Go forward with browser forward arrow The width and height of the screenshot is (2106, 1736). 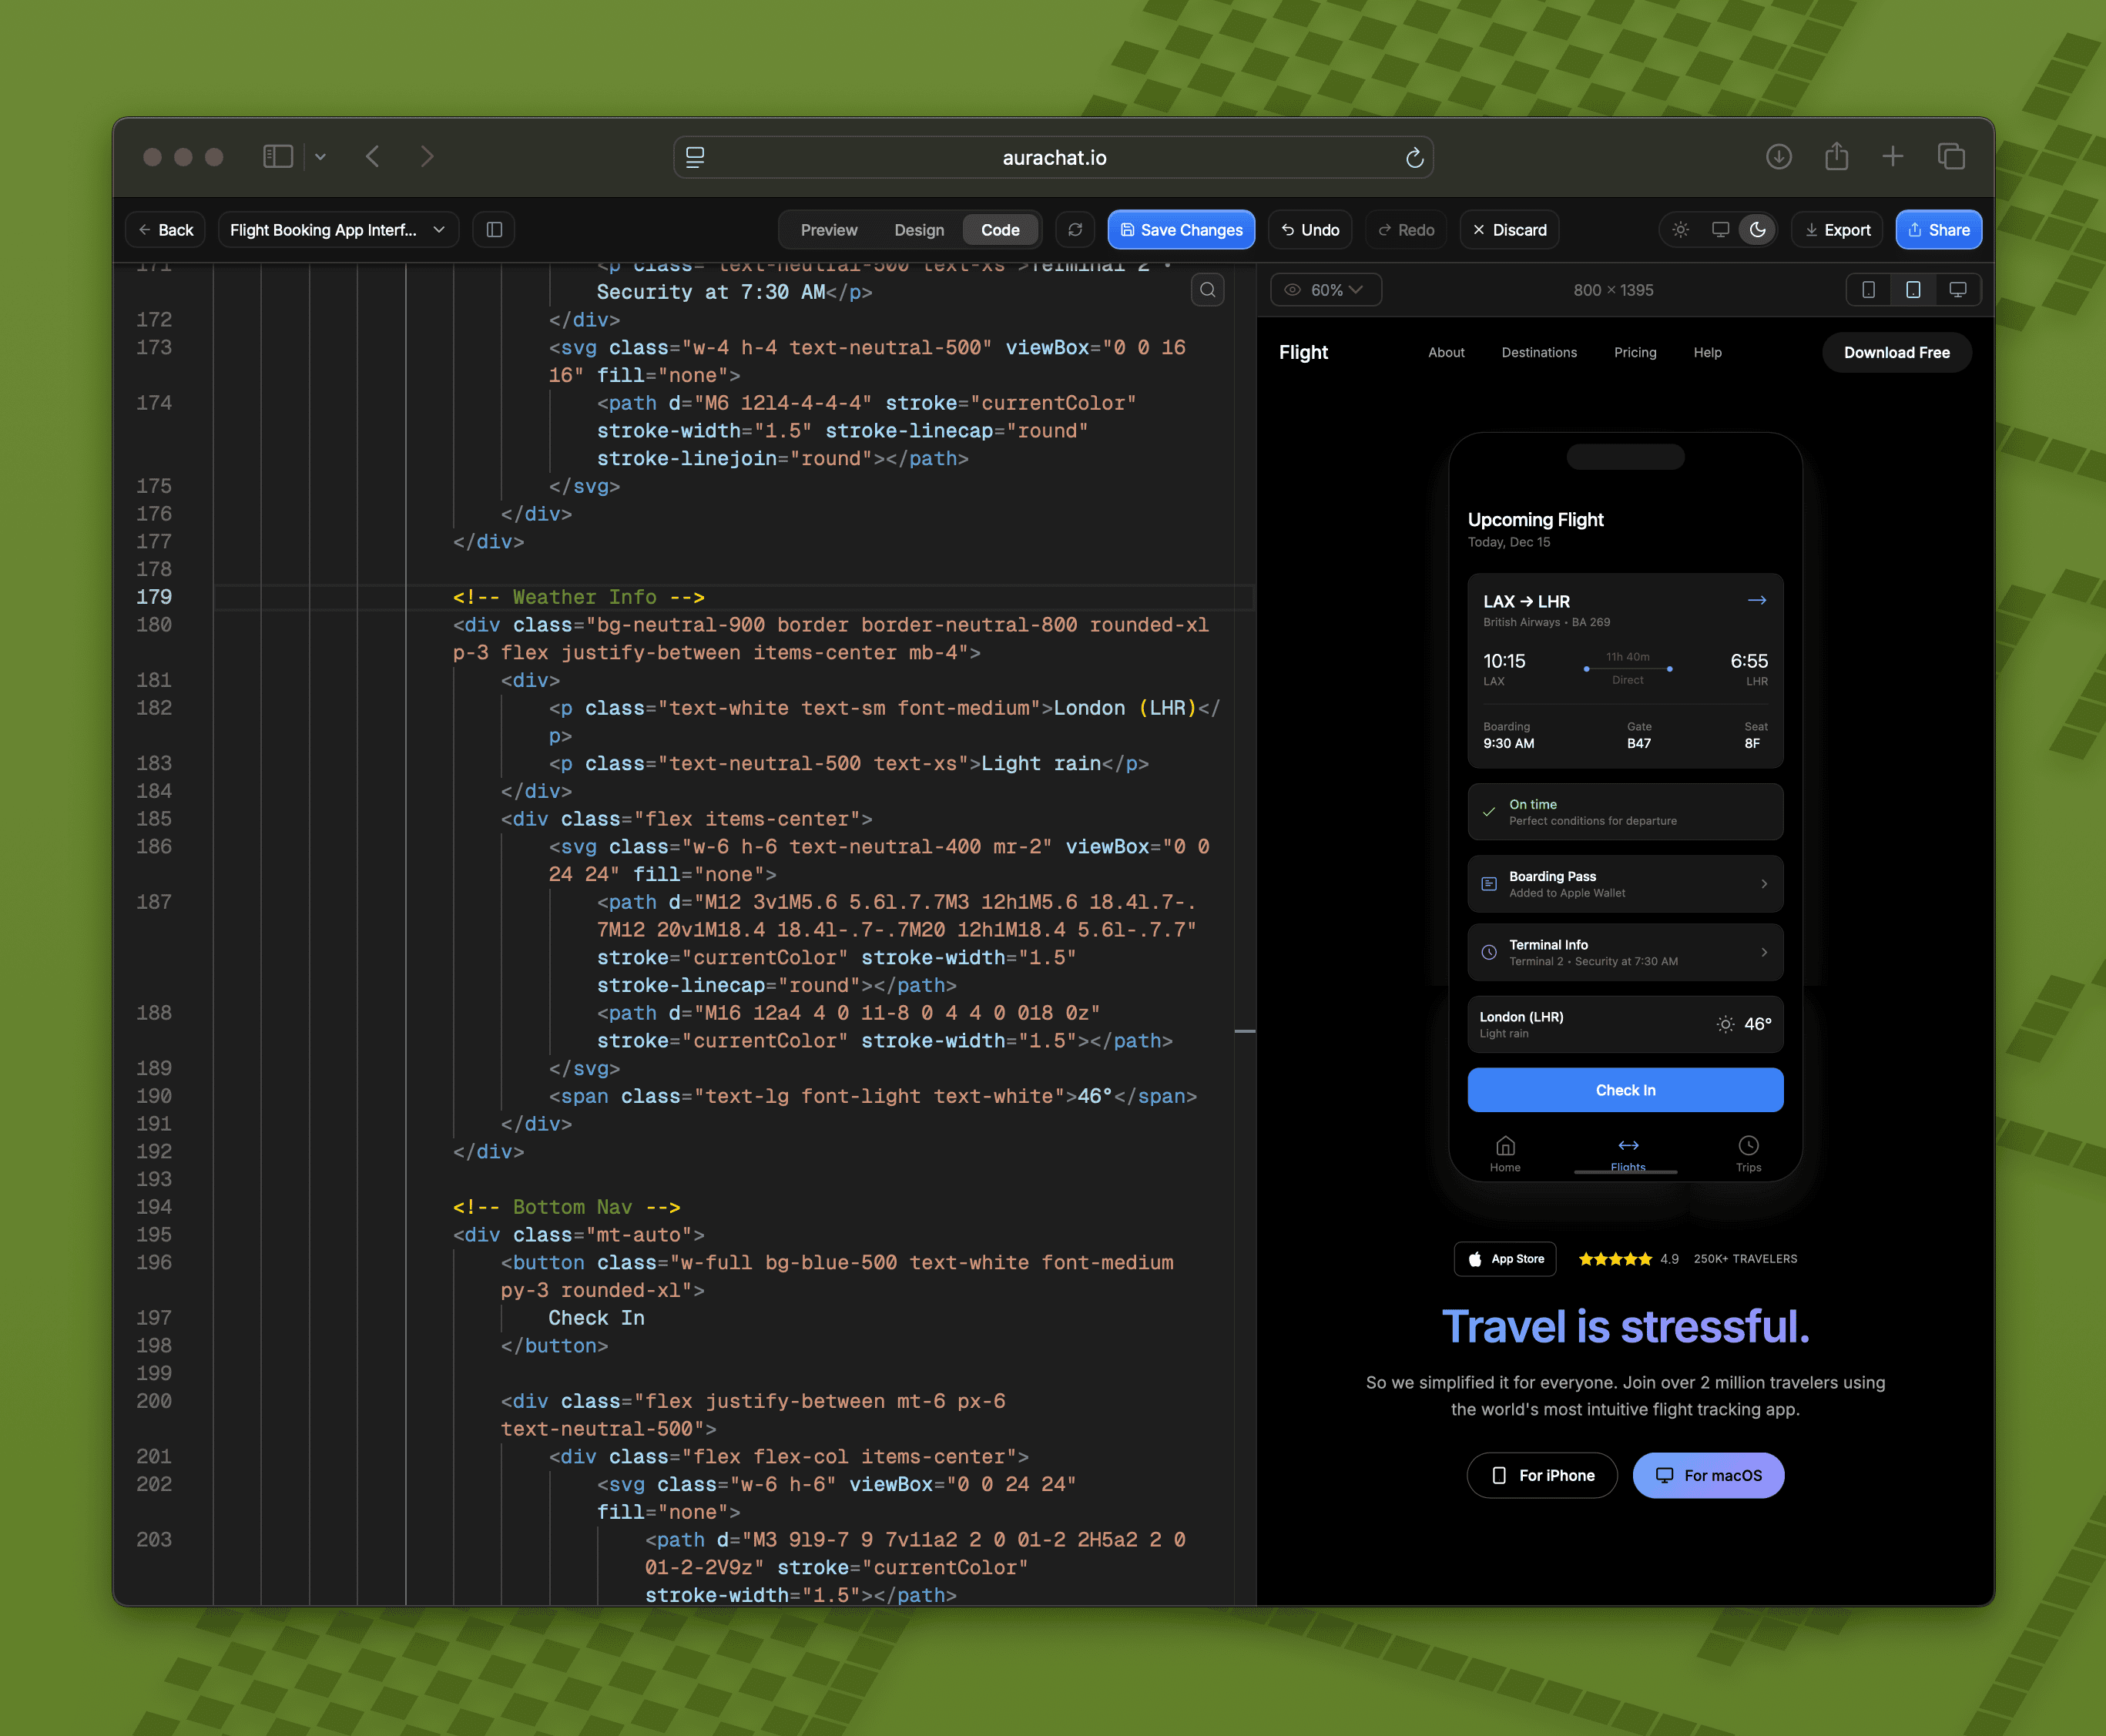point(427,157)
